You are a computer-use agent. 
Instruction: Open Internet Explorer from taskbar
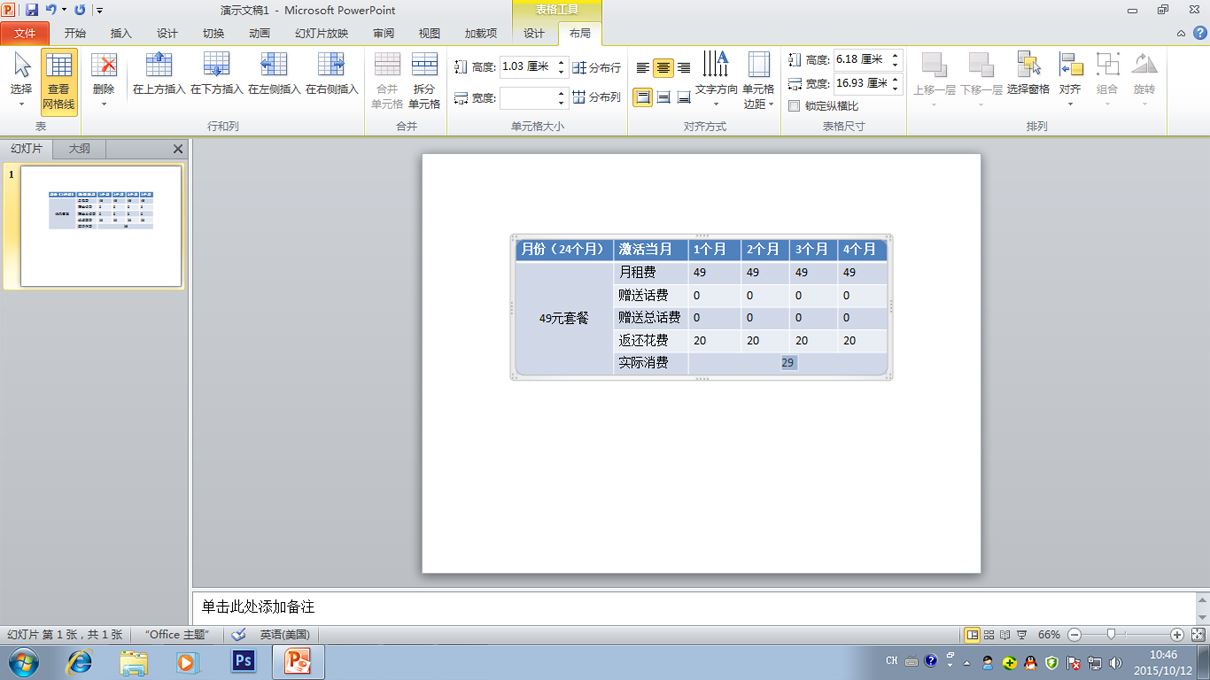click(x=79, y=662)
